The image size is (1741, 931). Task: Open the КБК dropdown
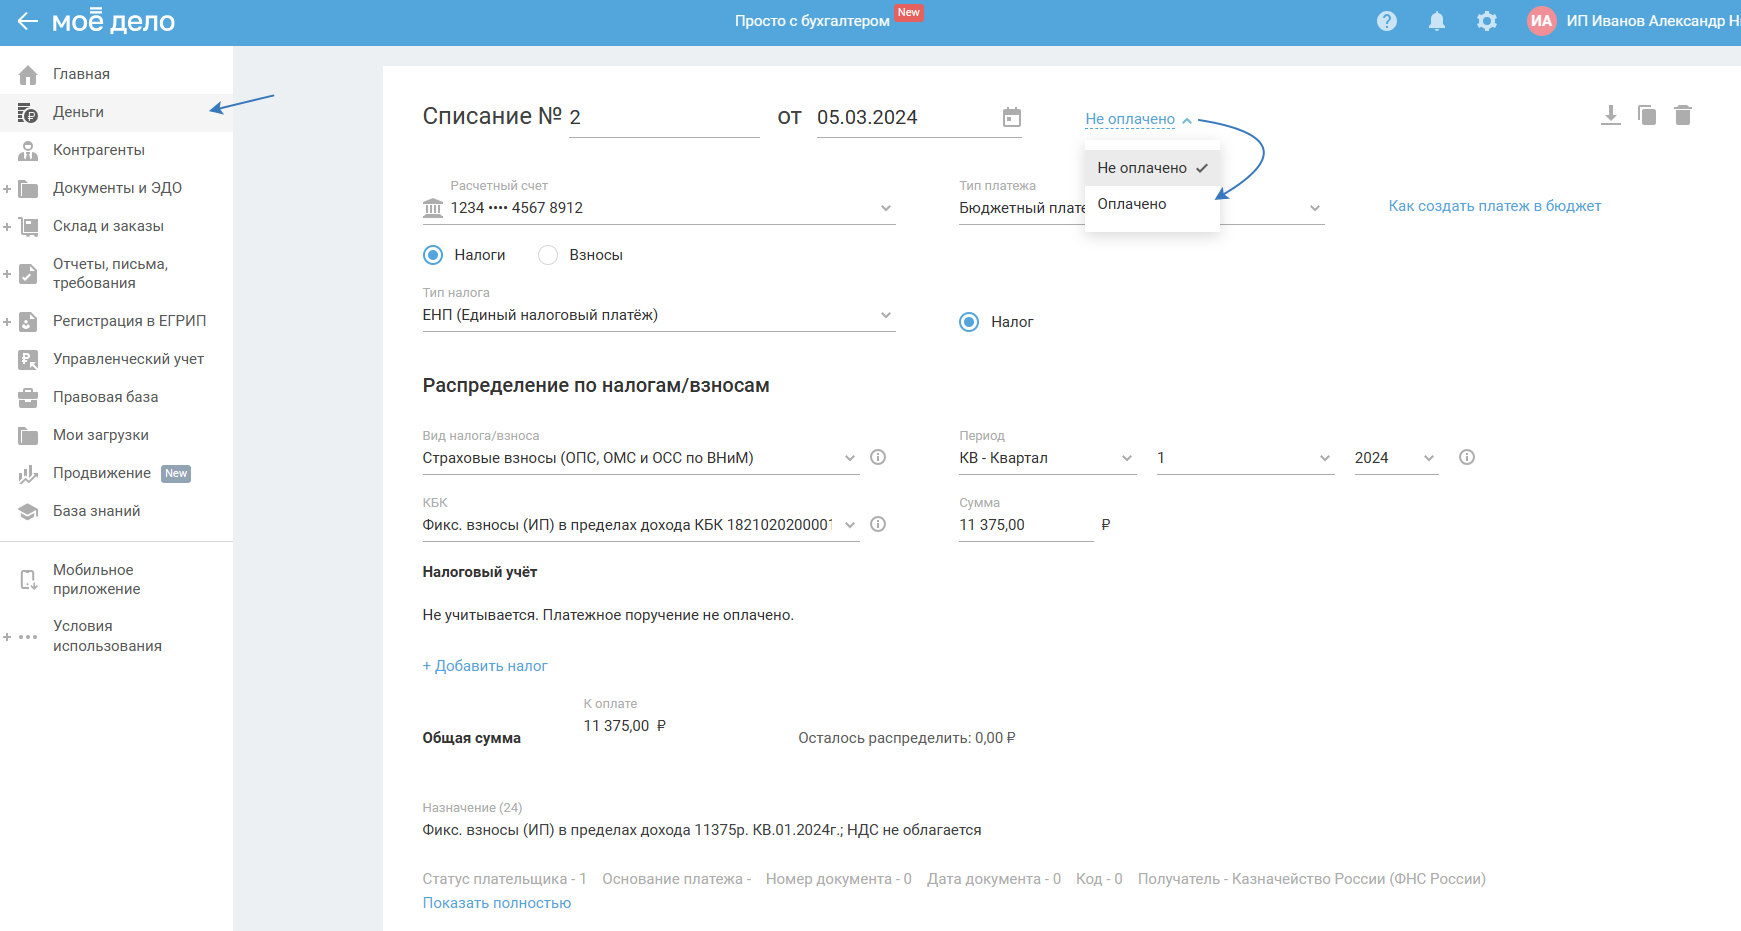641,525
